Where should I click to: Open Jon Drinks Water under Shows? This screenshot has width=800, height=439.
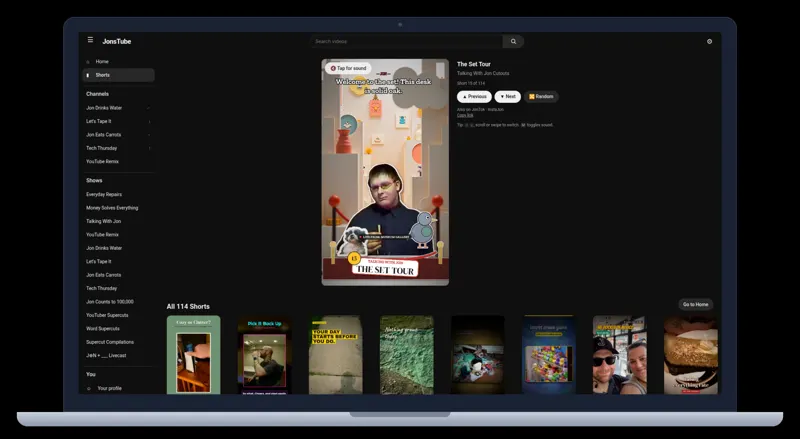click(104, 248)
